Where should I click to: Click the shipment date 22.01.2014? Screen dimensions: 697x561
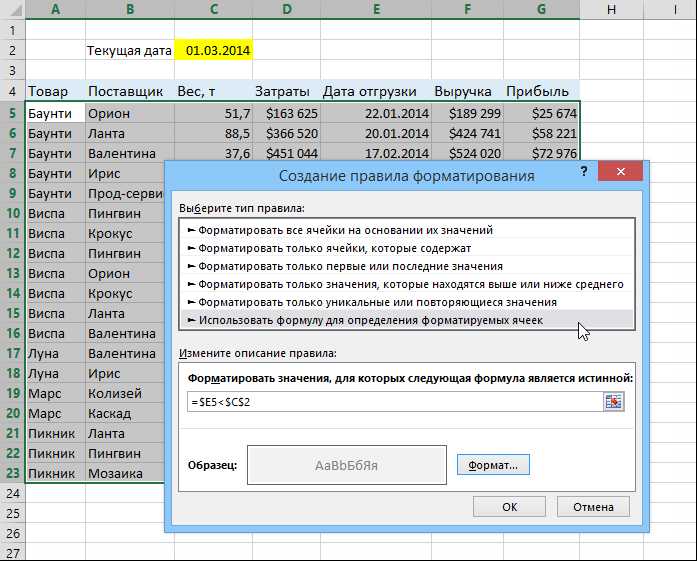376,113
